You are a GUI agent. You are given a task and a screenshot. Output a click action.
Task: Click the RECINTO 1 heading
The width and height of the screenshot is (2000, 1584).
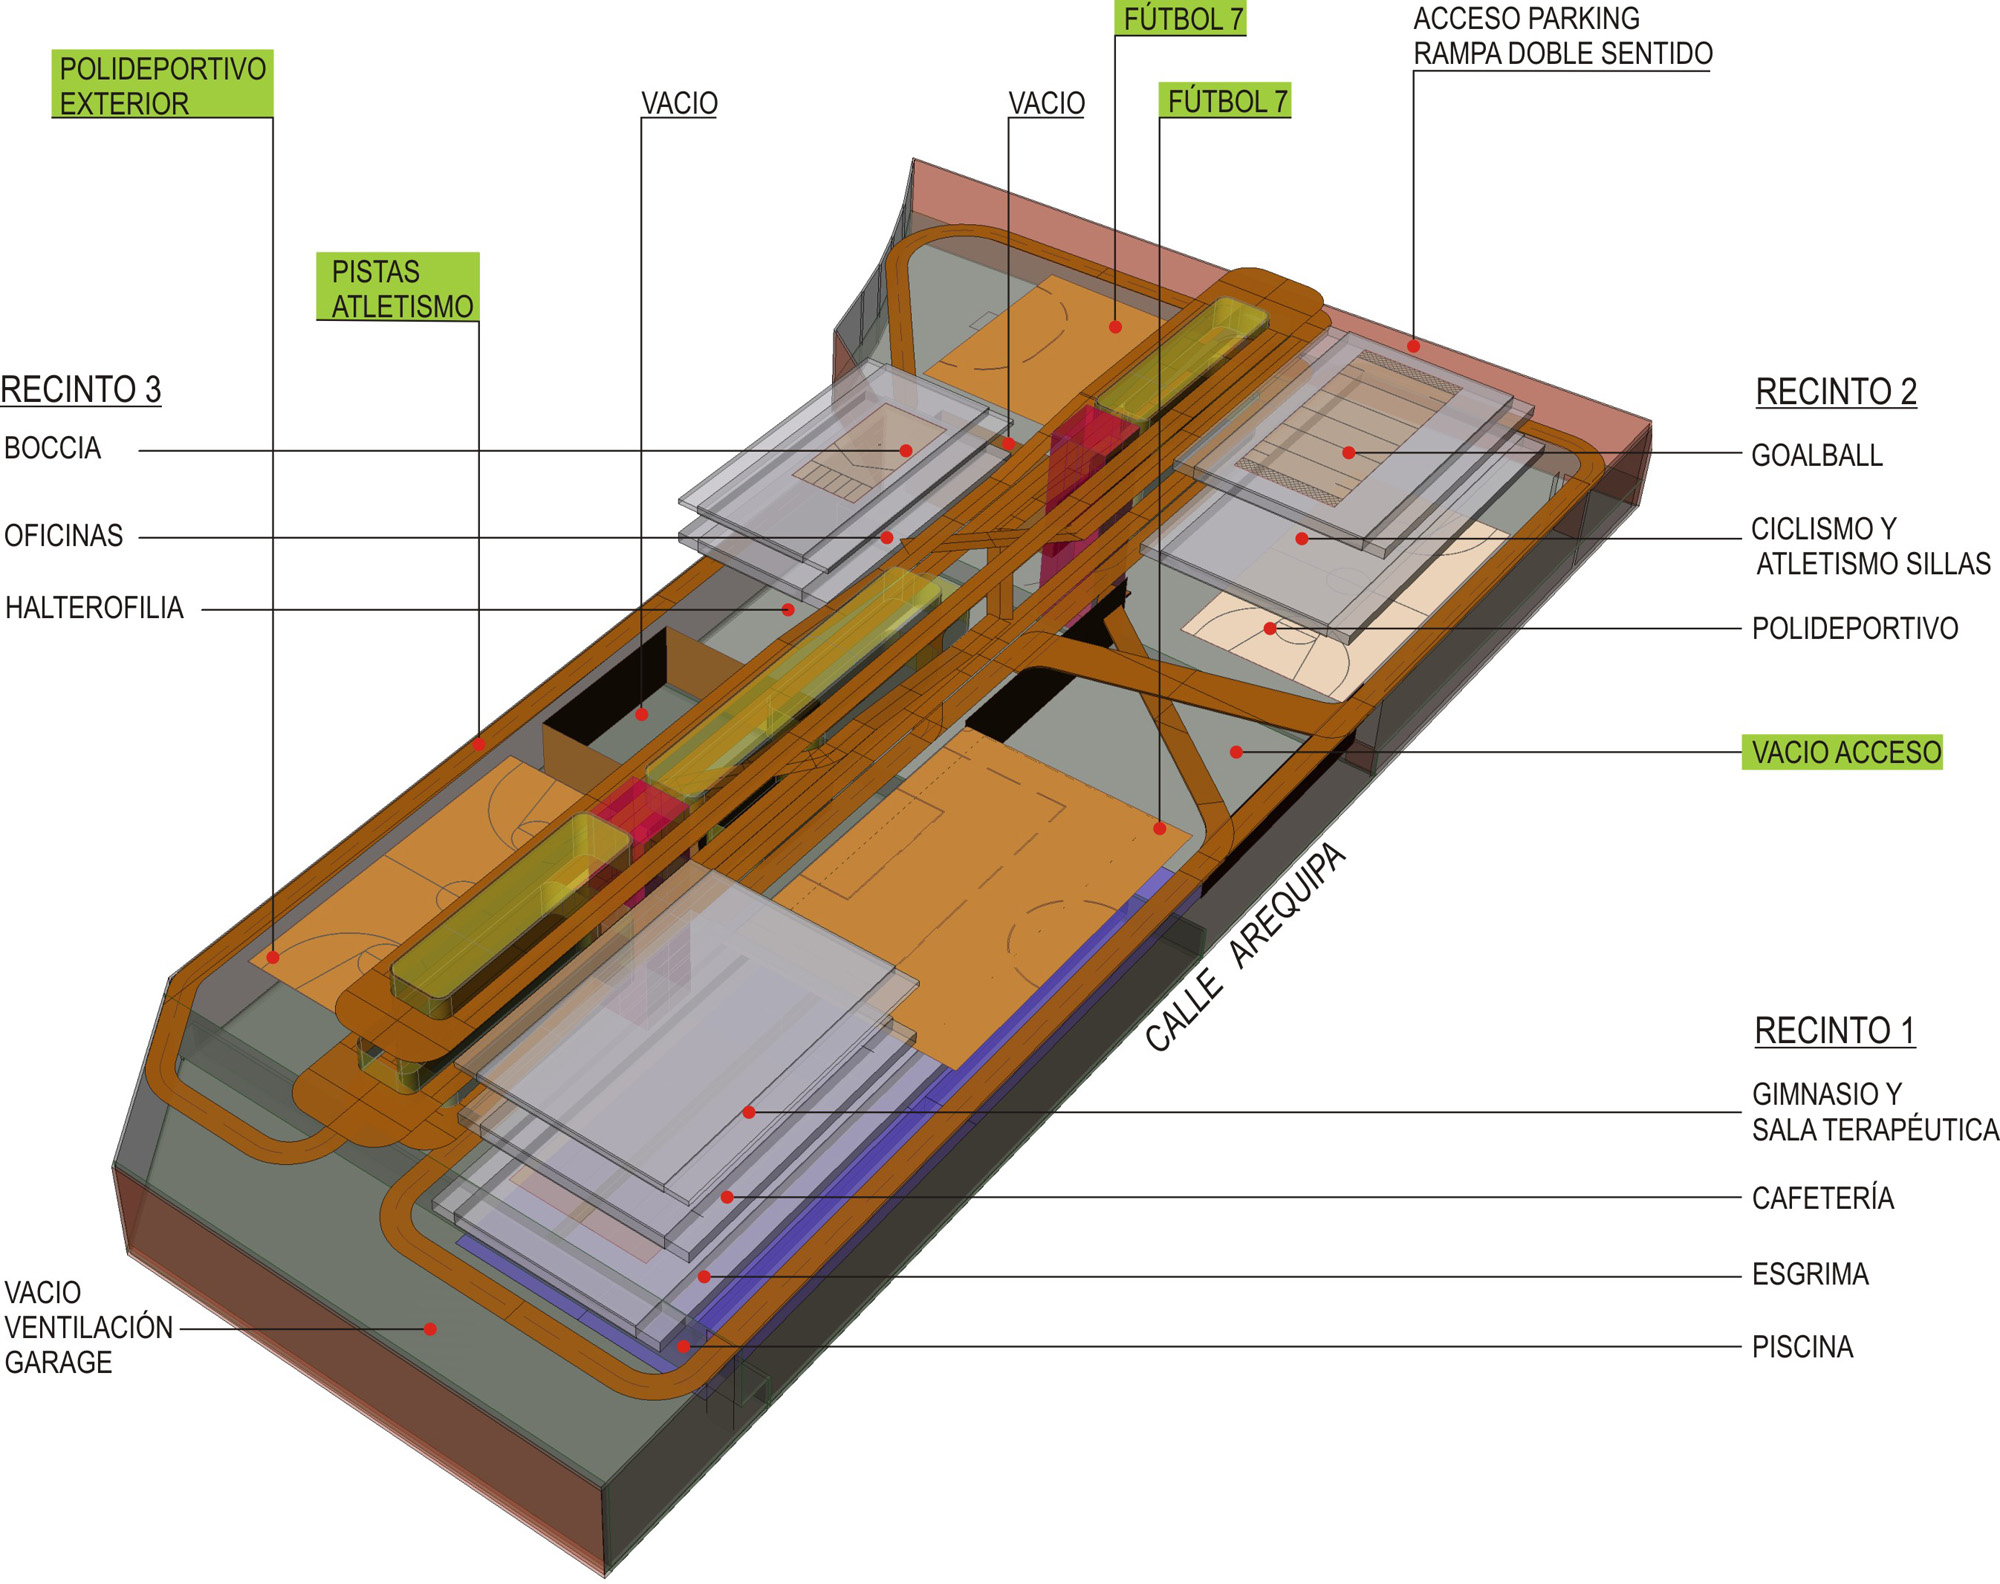tap(1834, 1030)
